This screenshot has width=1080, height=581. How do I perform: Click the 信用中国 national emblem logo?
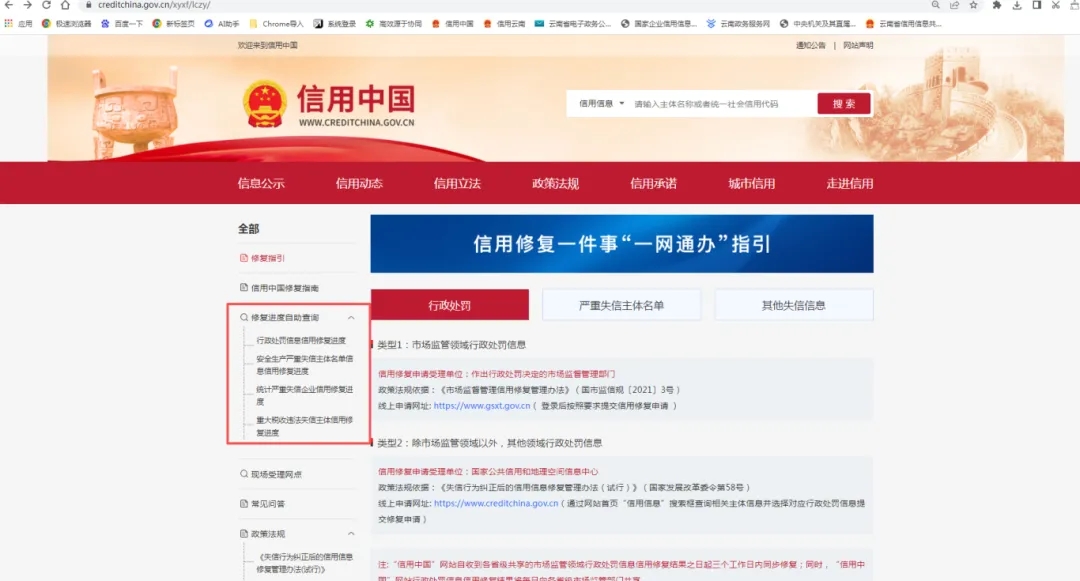coord(265,104)
